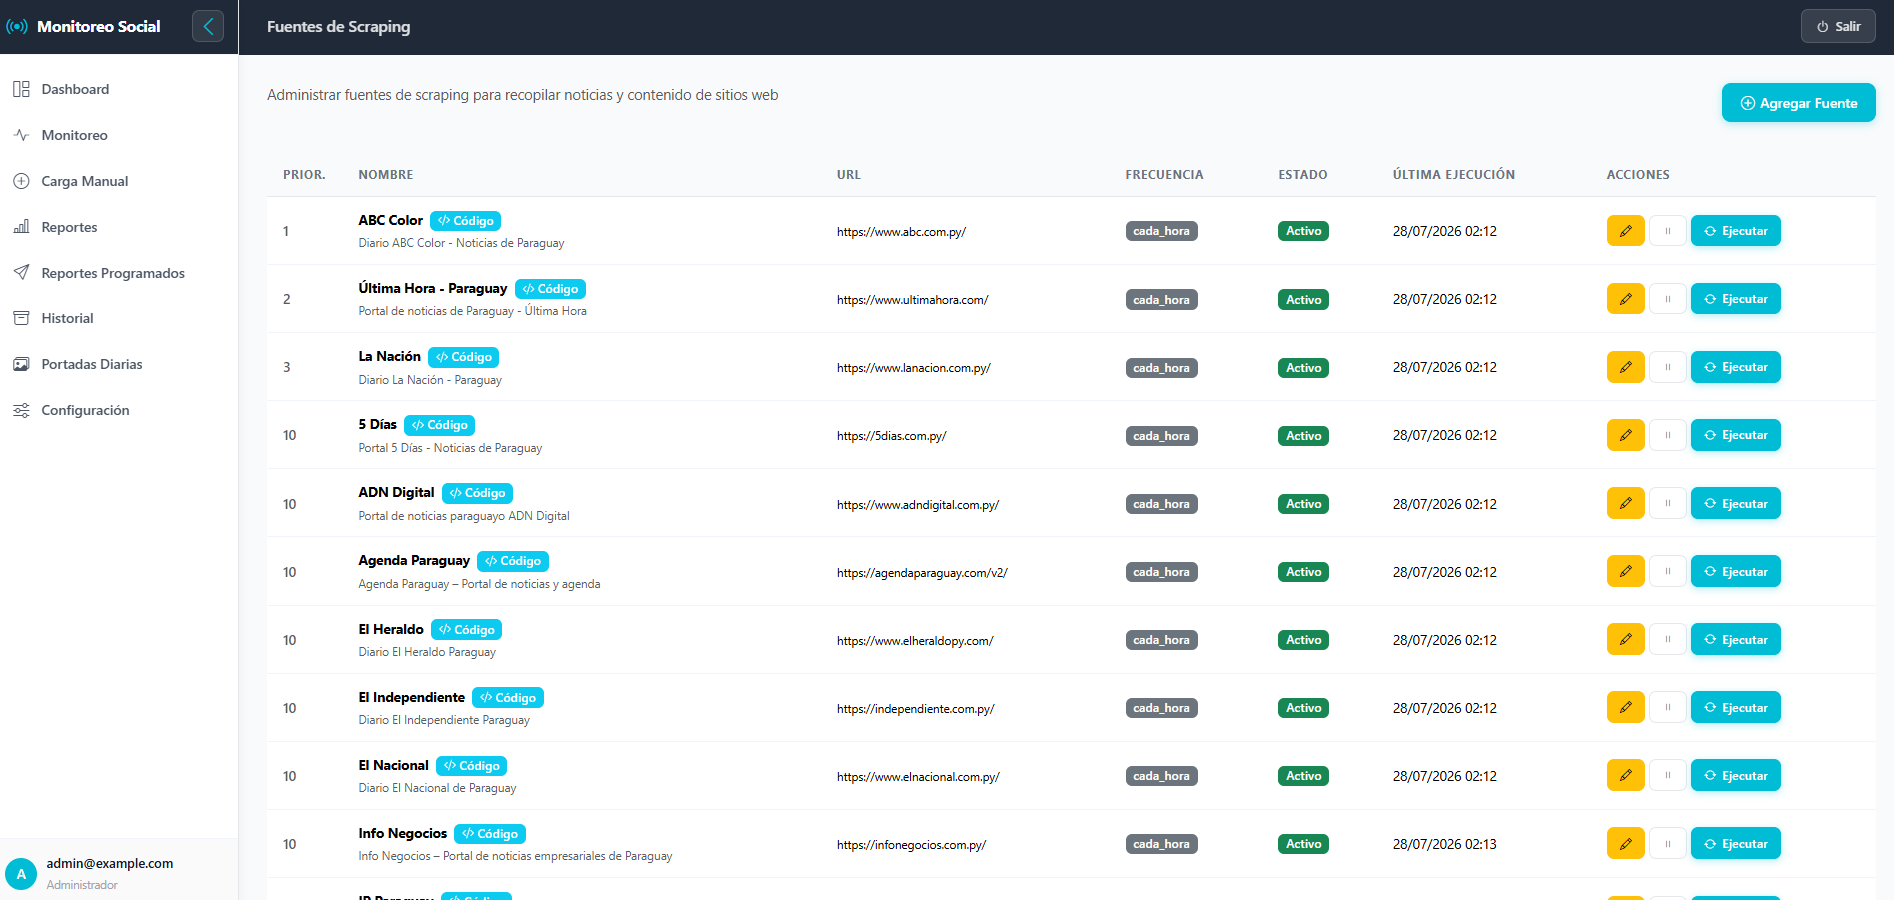The height and width of the screenshot is (900, 1894).
Task: Edit the Info Negocios source
Action: (1626, 843)
